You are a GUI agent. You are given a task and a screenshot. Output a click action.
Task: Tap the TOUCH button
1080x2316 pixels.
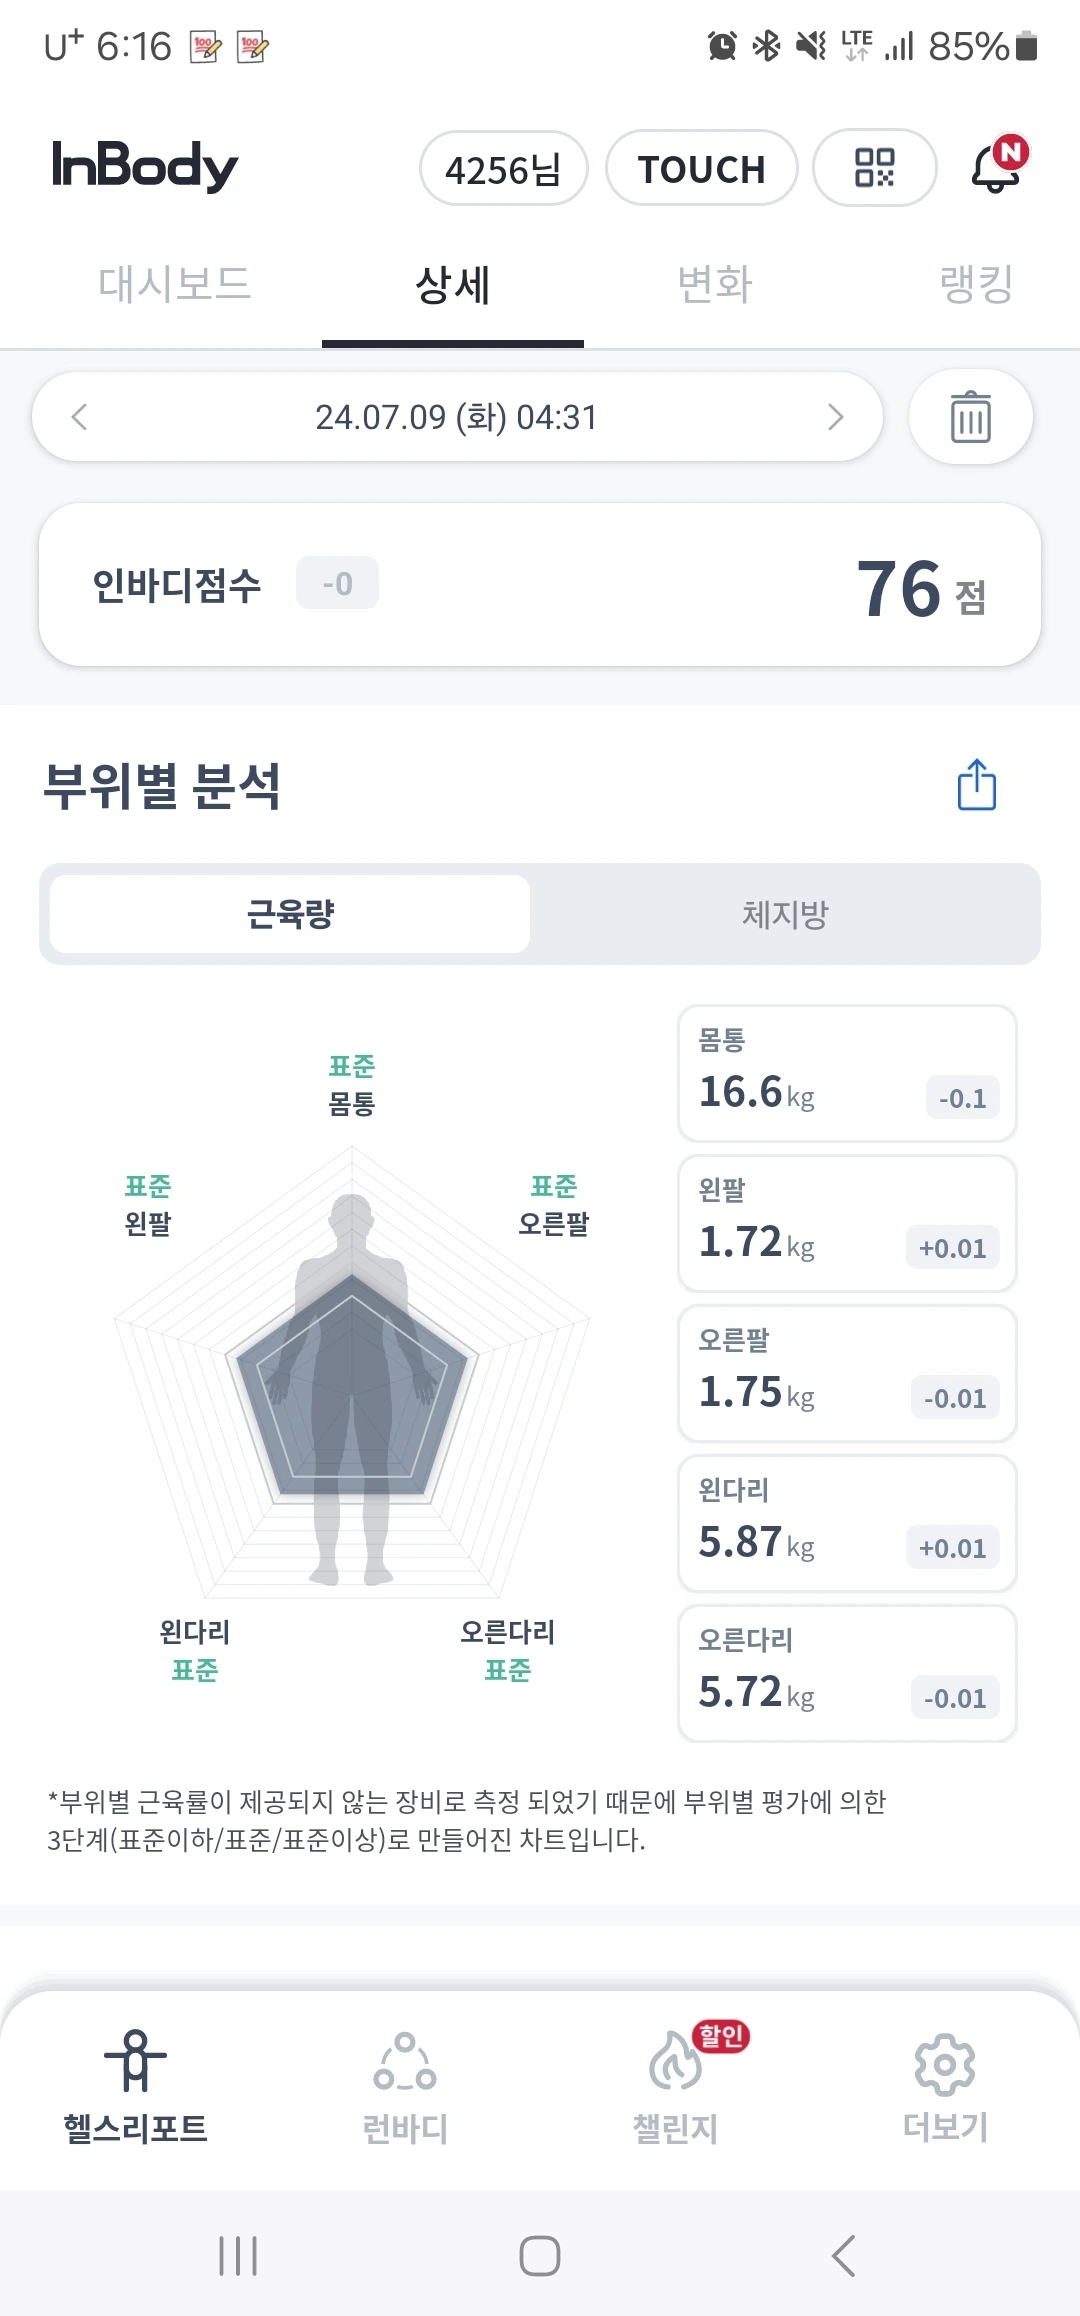point(701,168)
